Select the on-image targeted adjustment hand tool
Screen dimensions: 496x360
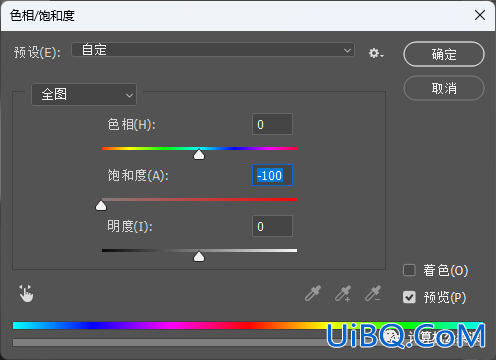coord(26,293)
